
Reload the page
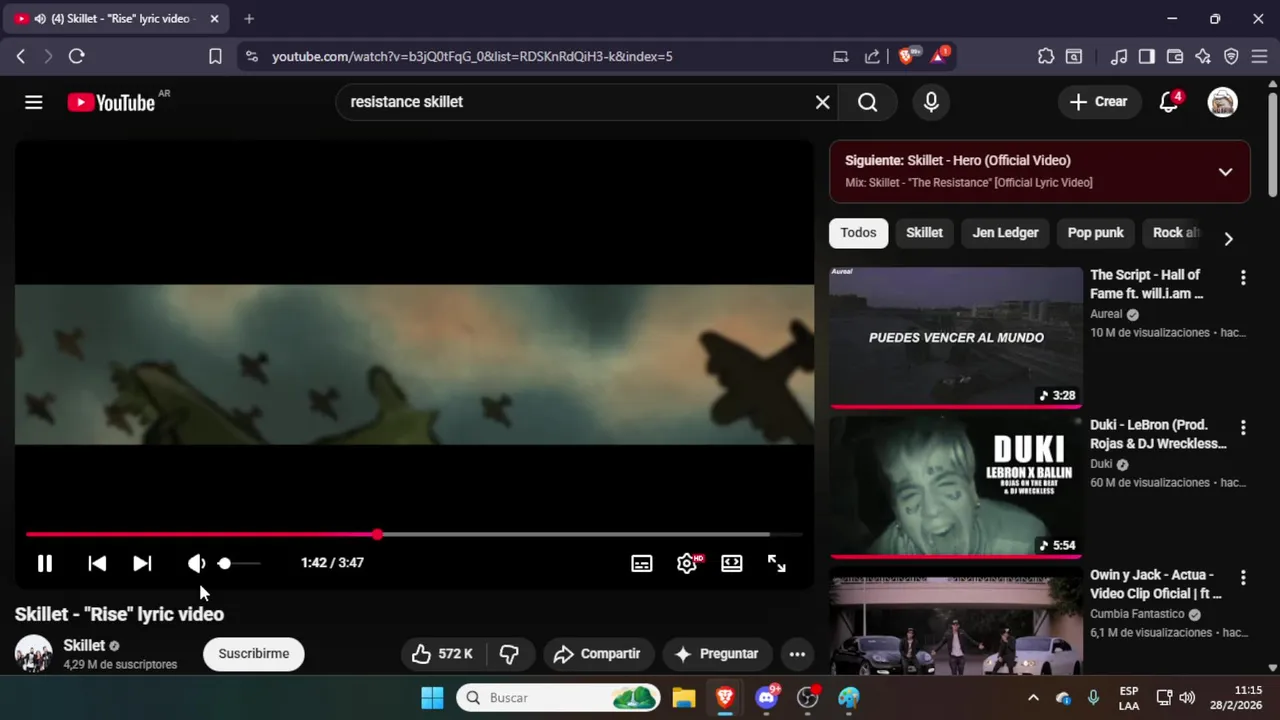click(76, 57)
